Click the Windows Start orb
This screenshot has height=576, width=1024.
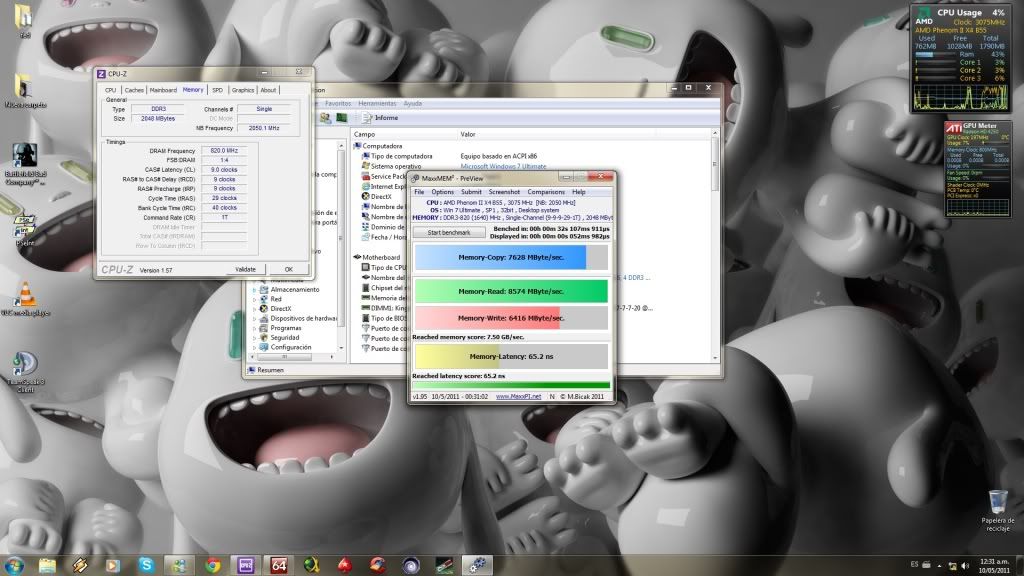[x=14, y=565]
